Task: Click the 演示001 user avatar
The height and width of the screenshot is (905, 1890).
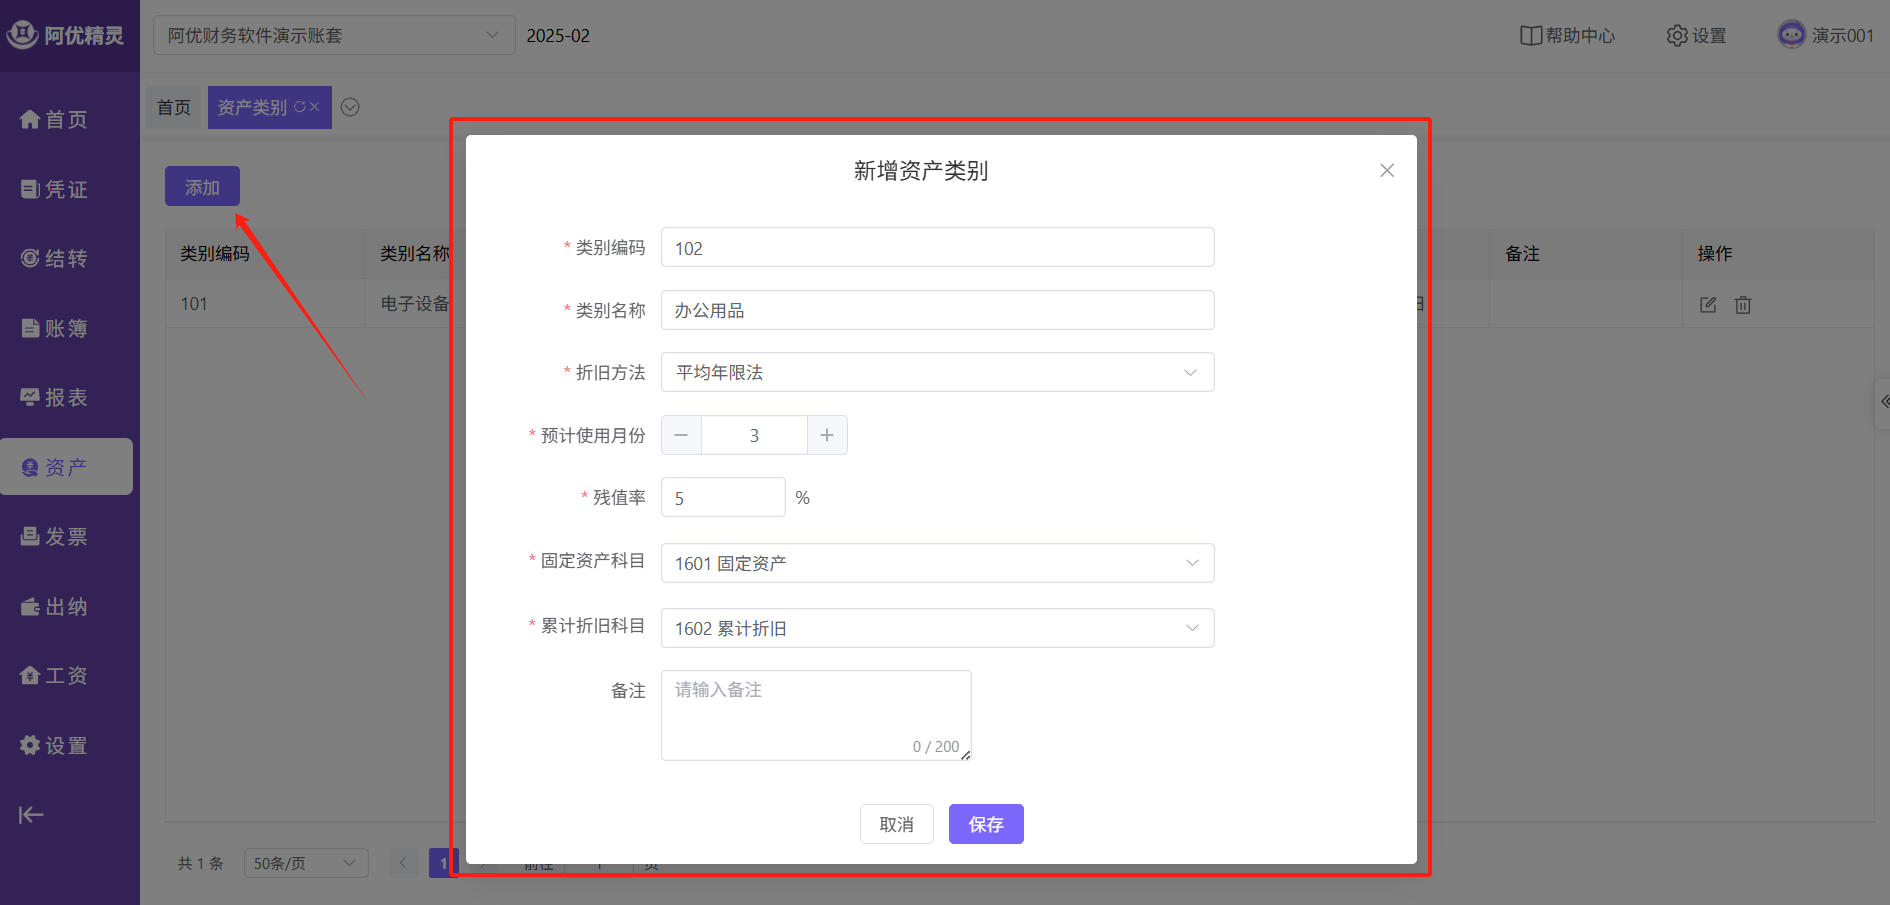Action: pyautogui.click(x=1791, y=35)
